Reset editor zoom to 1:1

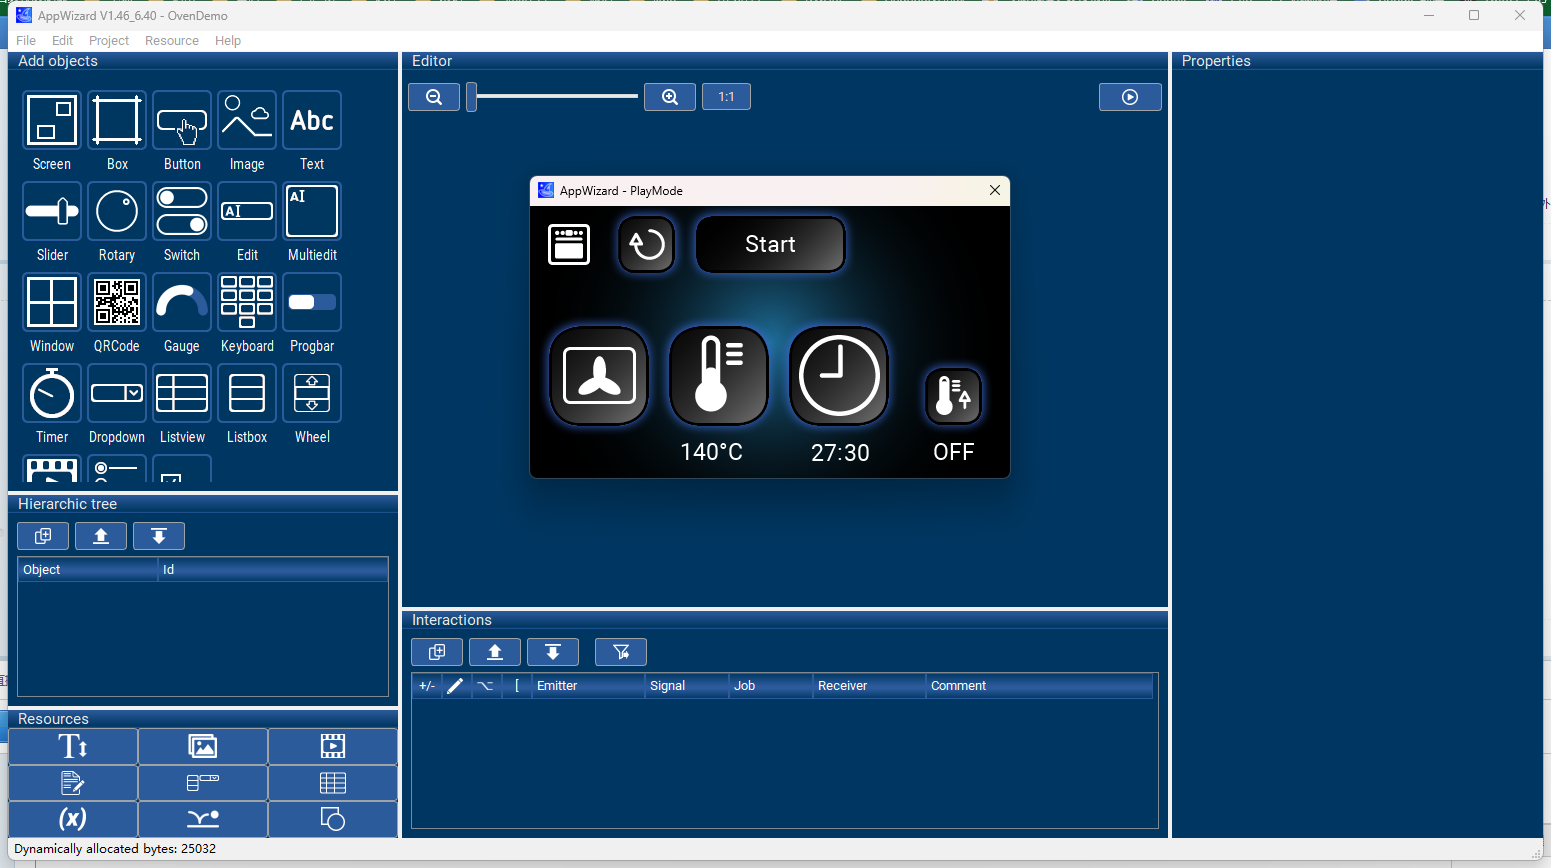(x=726, y=97)
